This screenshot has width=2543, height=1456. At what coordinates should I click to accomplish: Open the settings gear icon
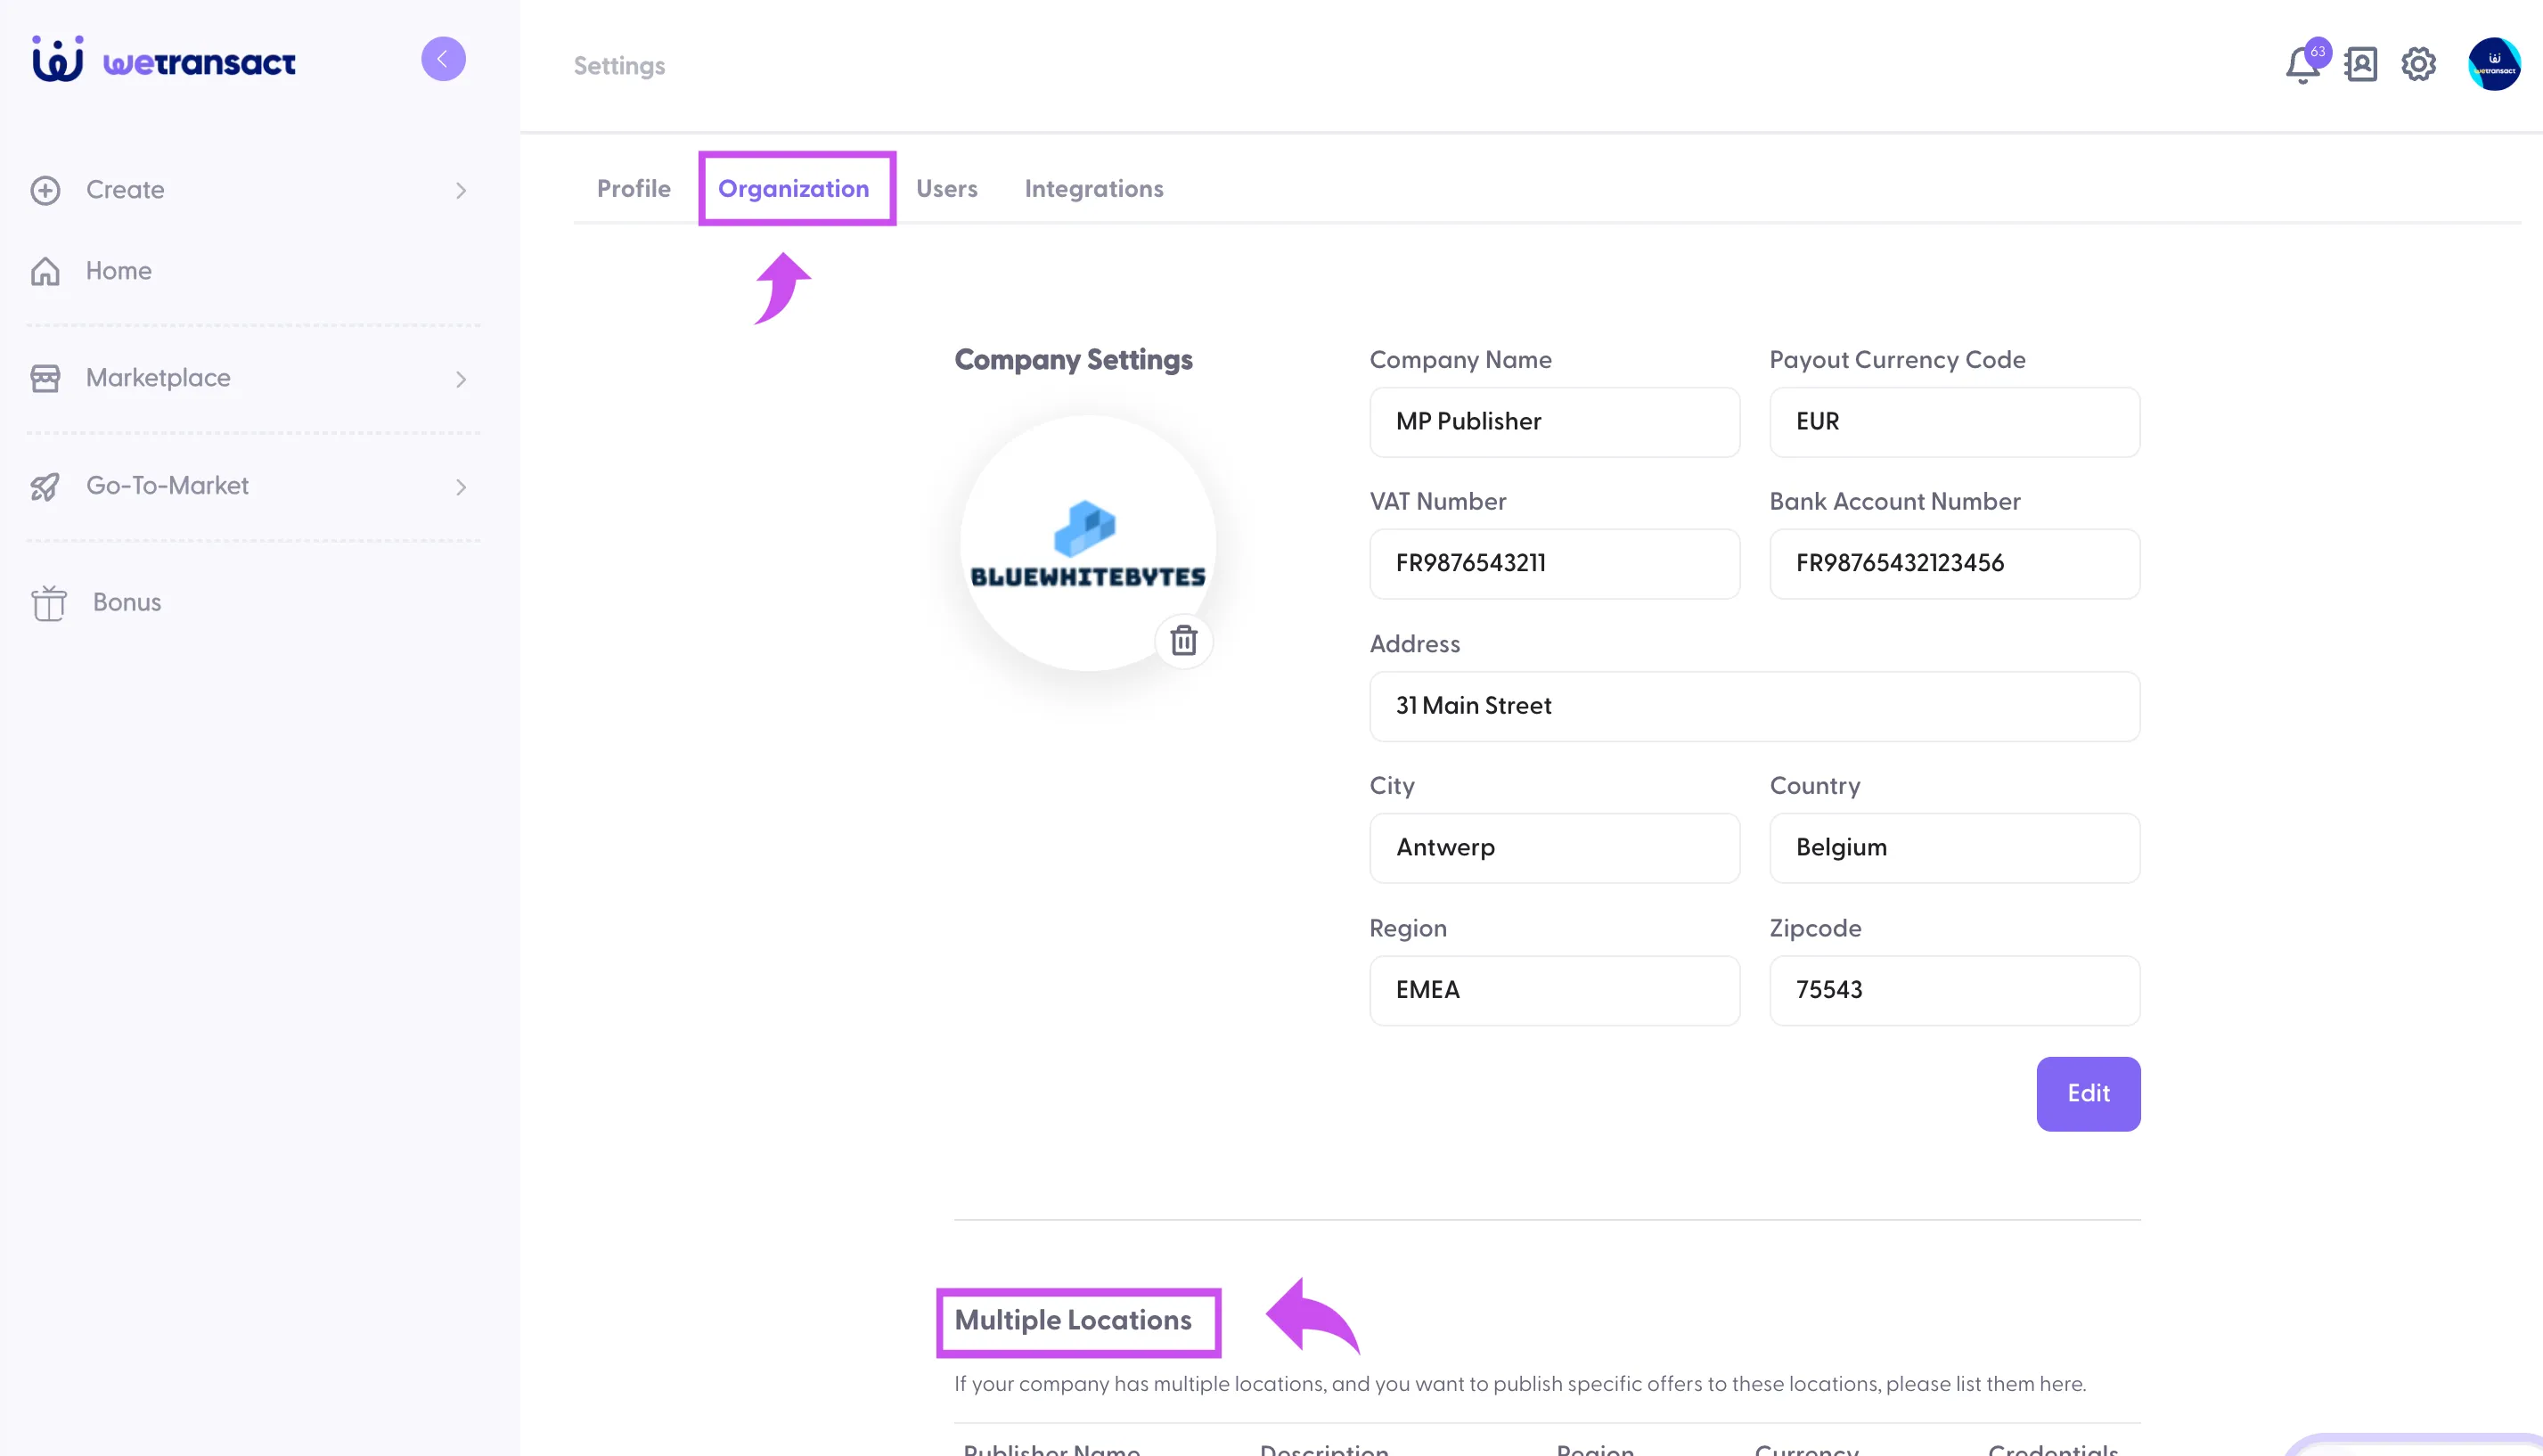2418,65
